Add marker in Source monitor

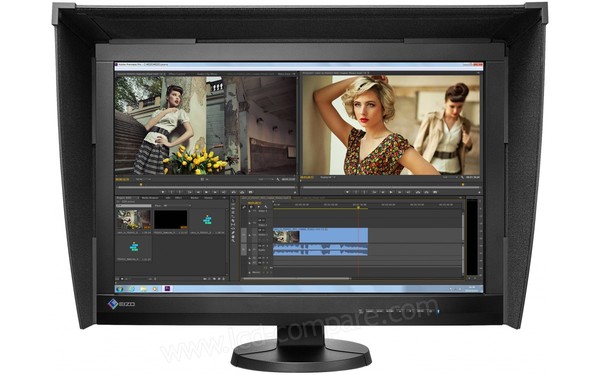coord(163,192)
